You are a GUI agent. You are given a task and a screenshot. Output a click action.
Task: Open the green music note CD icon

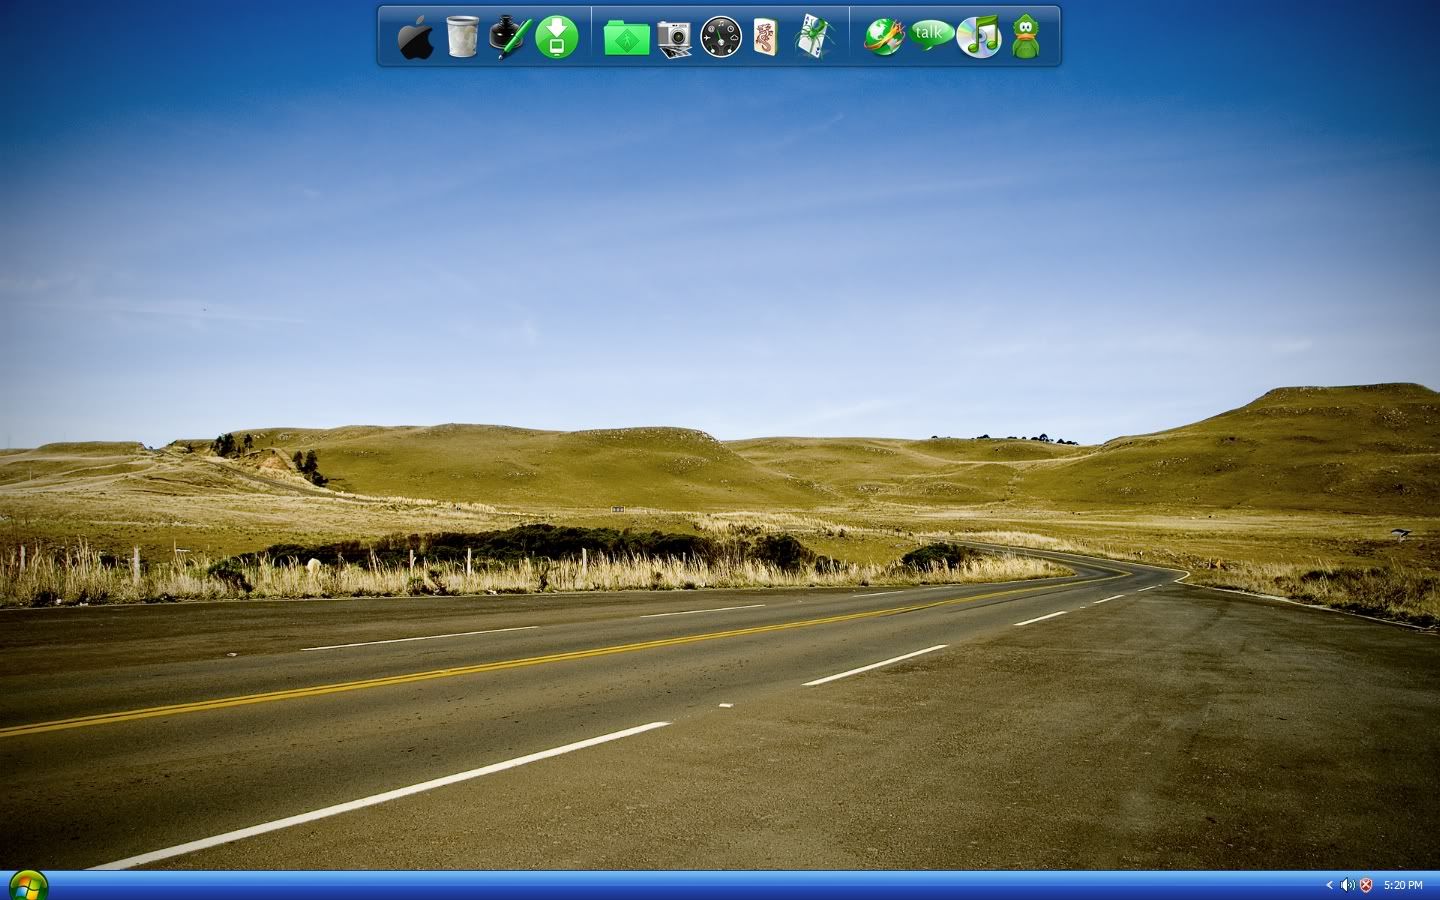click(x=979, y=37)
